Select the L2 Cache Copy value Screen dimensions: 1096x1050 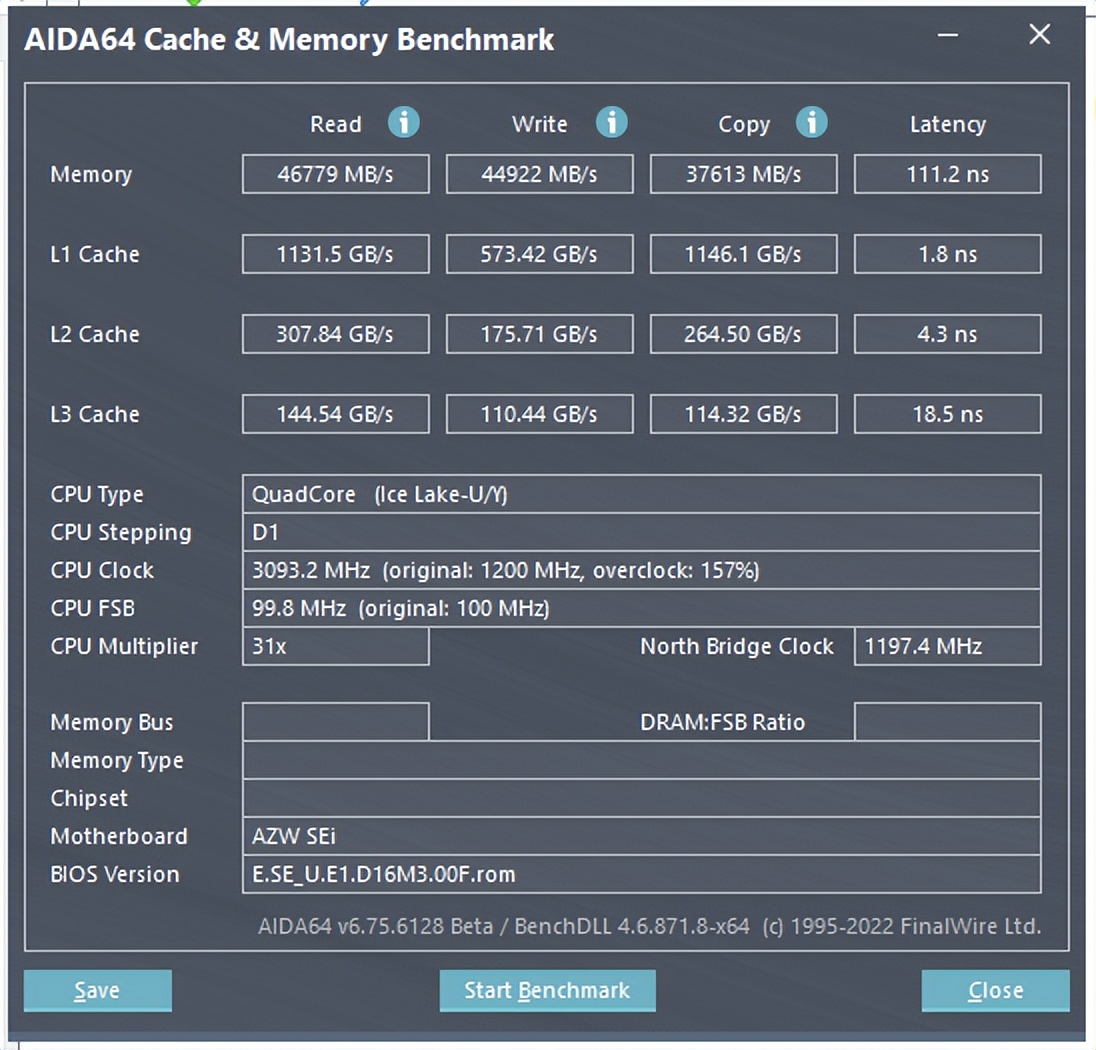click(x=743, y=334)
